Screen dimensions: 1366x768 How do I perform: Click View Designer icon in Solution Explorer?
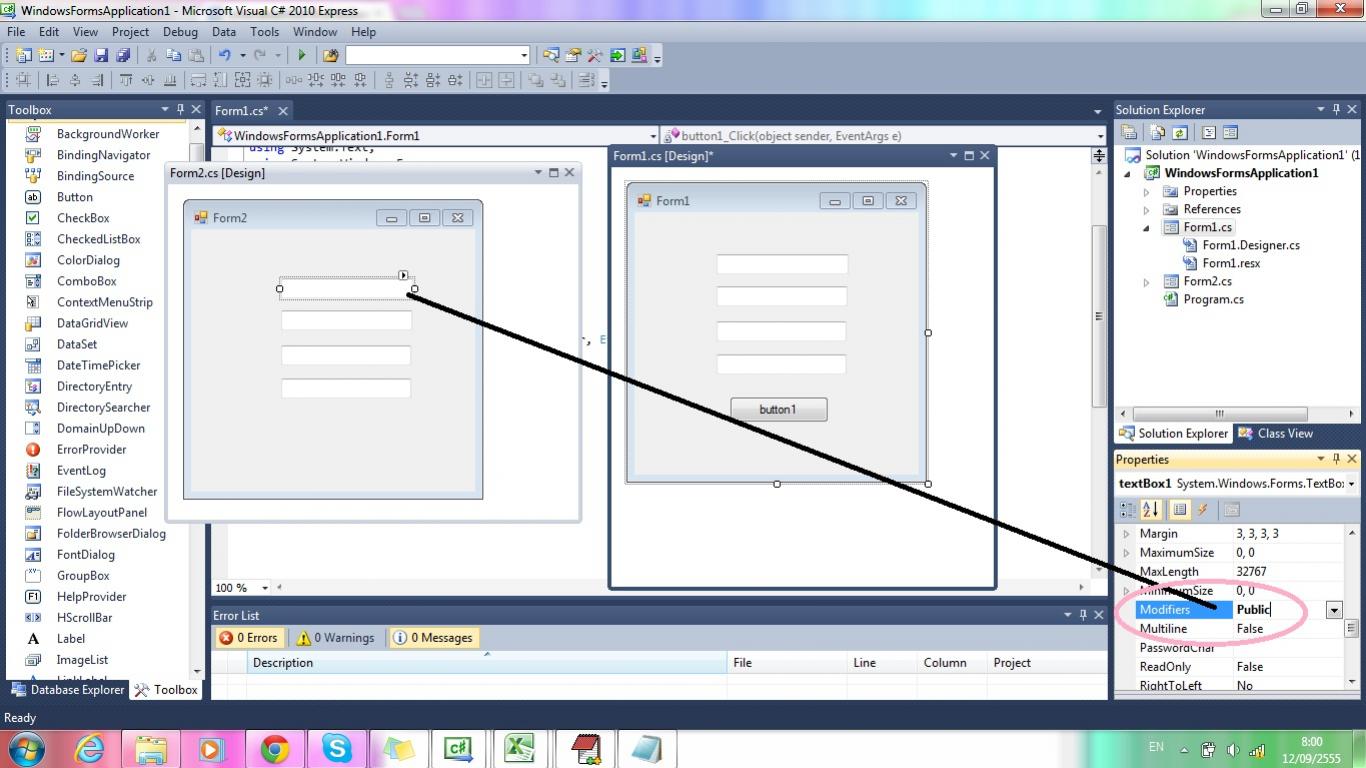coord(1231,132)
